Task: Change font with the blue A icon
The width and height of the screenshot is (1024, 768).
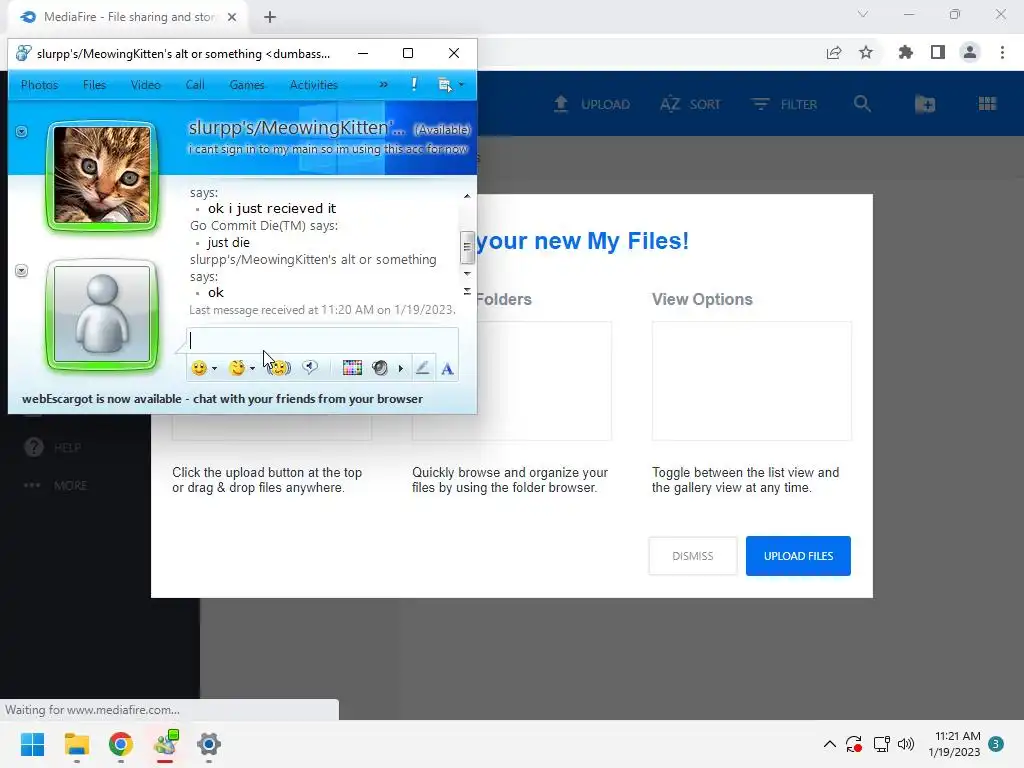Action: (447, 368)
